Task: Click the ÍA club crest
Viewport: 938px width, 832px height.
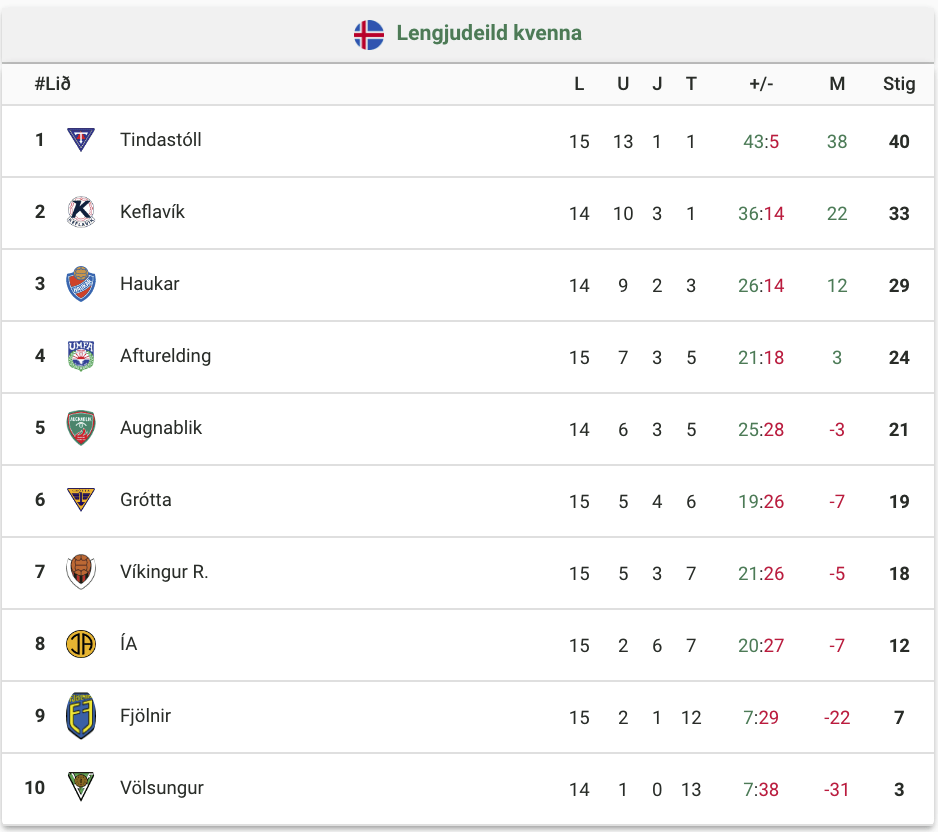Action: (x=81, y=644)
